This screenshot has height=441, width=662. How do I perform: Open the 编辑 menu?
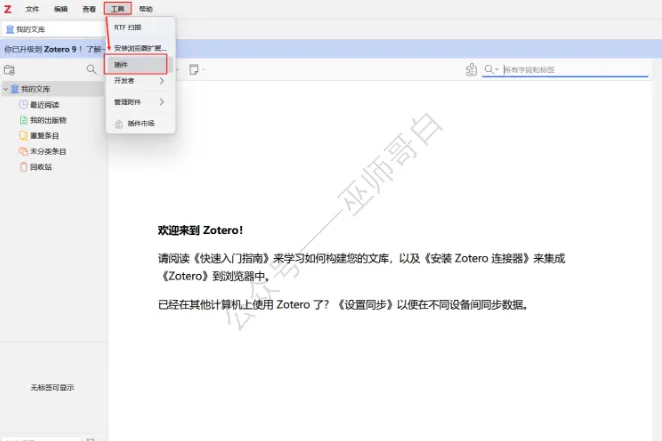tap(61, 9)
